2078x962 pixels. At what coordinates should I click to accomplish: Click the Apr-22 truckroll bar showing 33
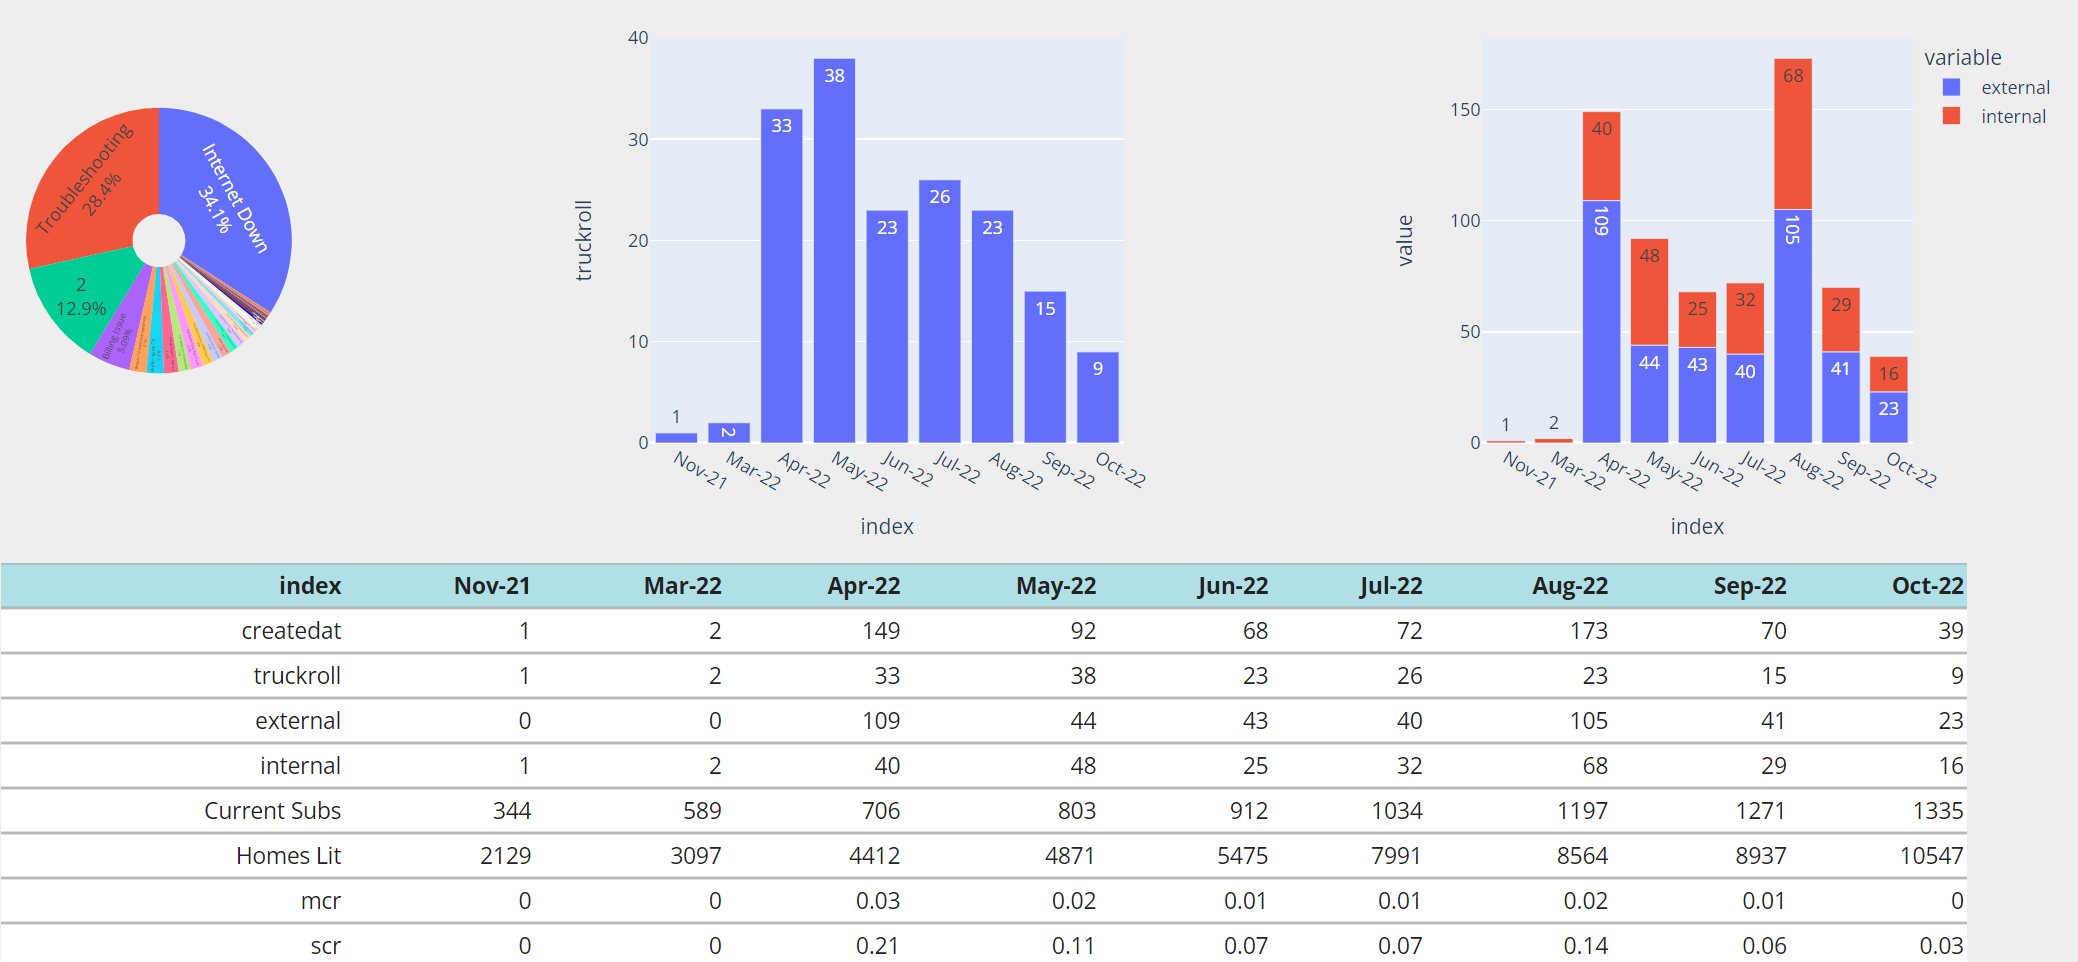pos(781,276)
